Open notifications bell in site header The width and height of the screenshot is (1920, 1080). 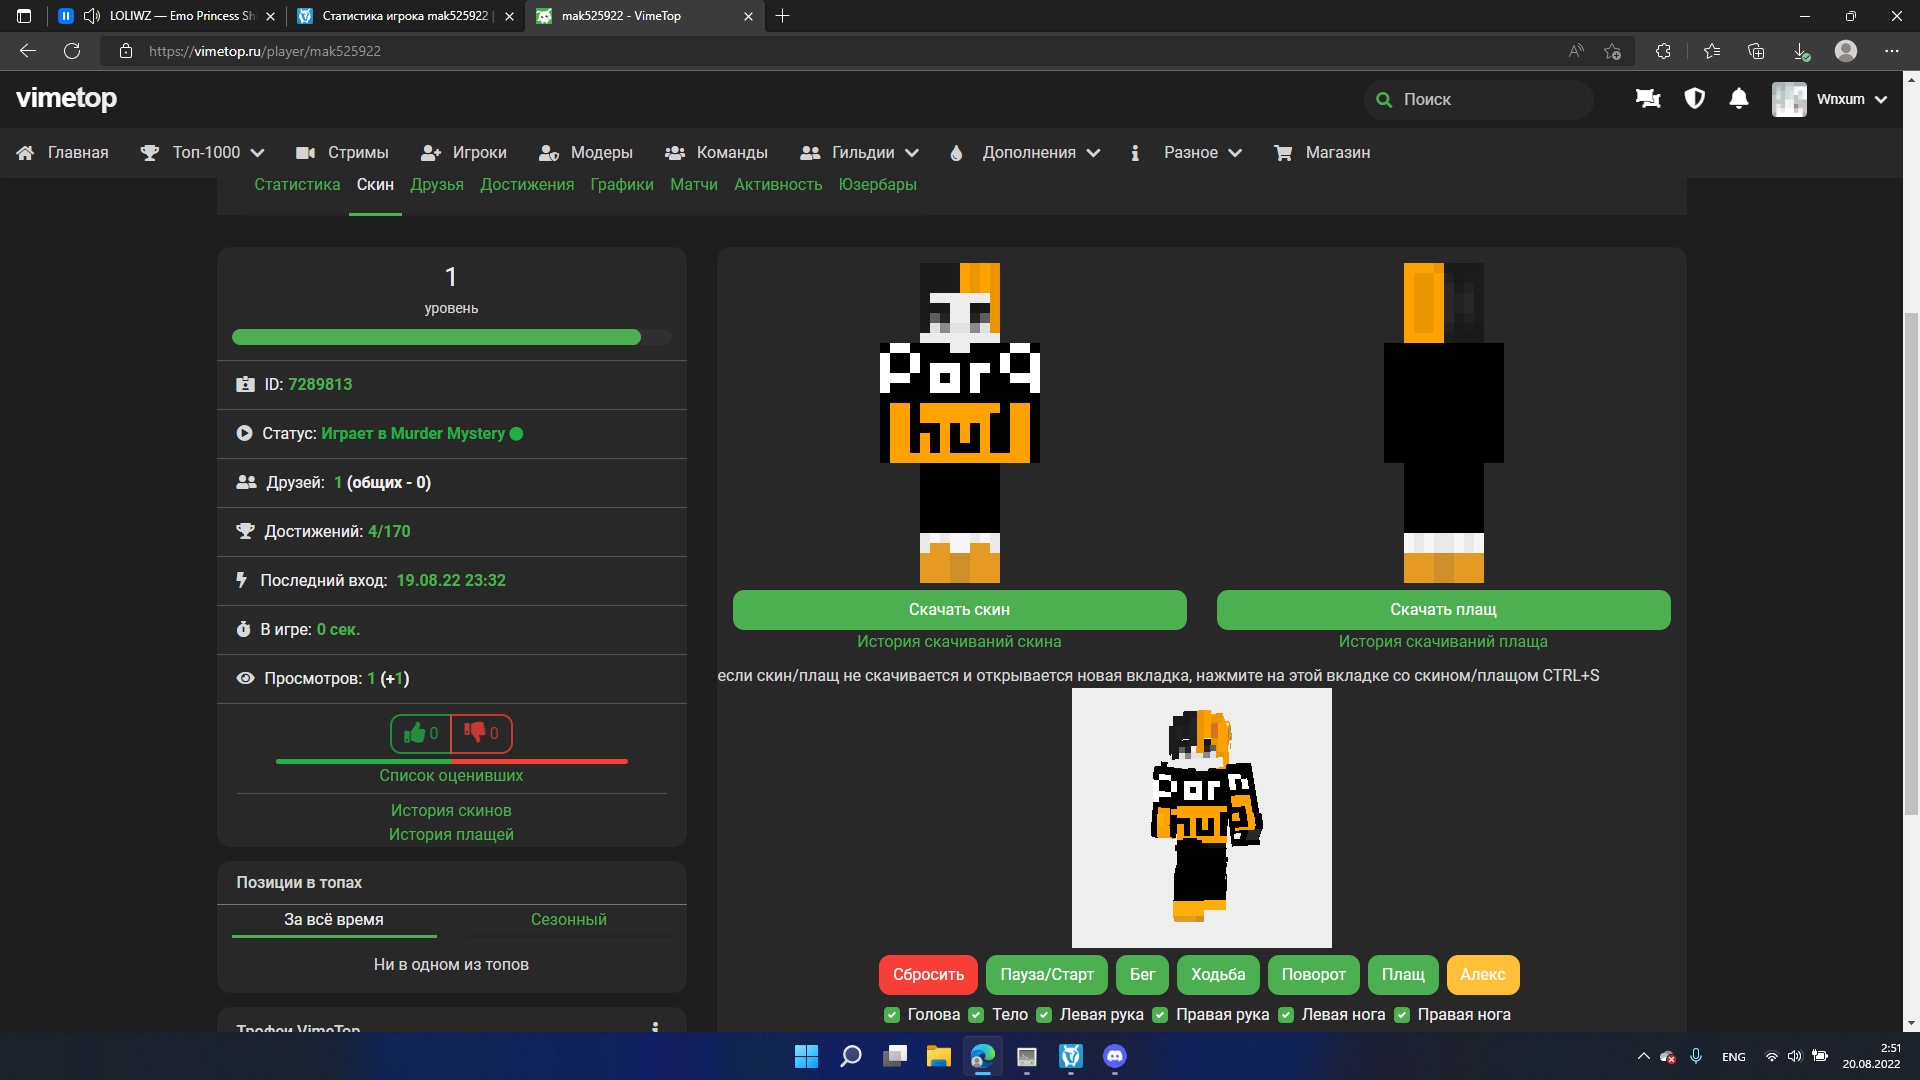pyautogui.click(x=1739, y=99)
